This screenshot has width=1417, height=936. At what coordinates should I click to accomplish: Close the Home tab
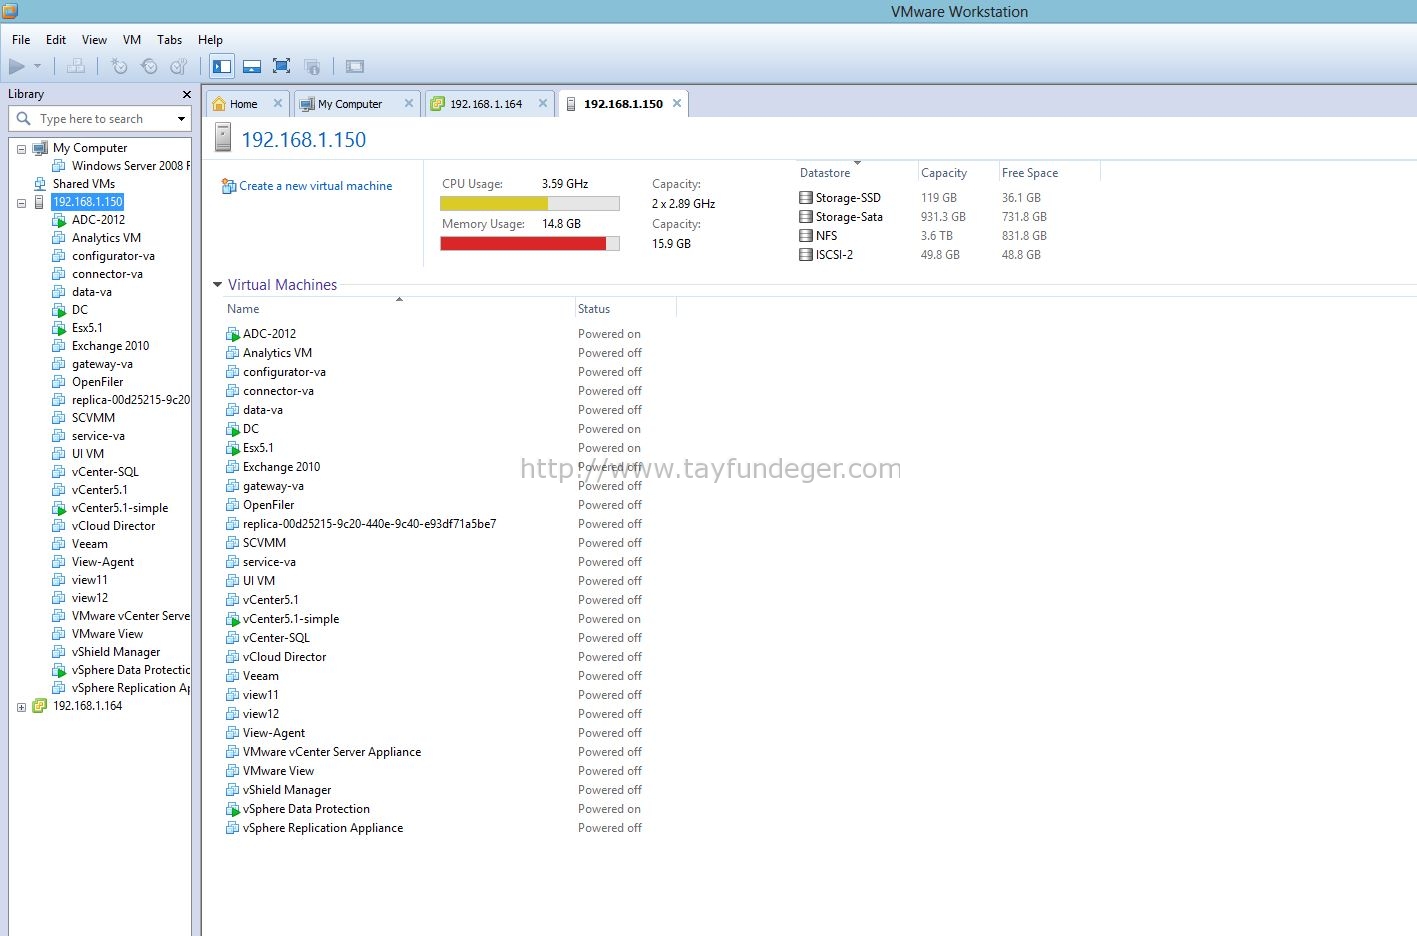[x=278, y=103]
